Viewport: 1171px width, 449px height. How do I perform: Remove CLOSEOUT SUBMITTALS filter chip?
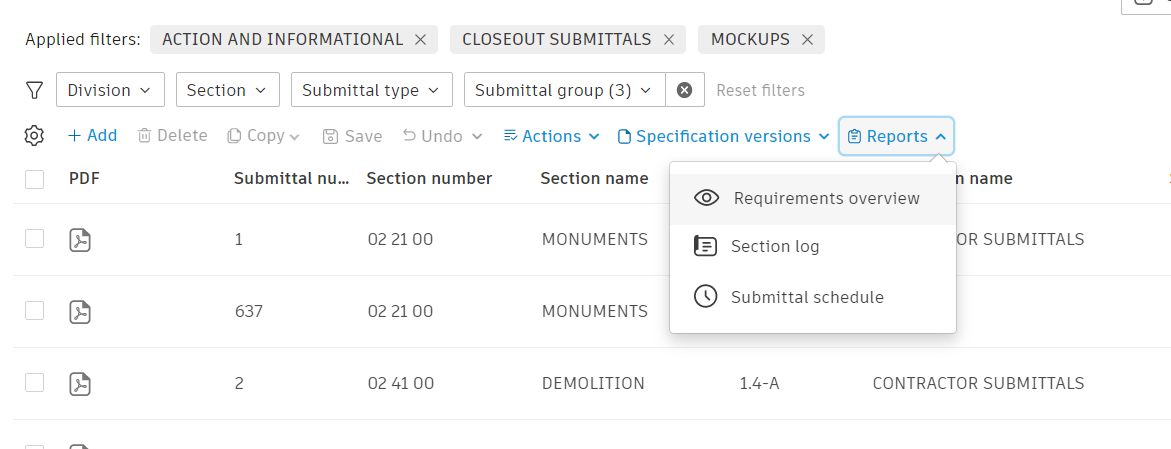[668, 40]
